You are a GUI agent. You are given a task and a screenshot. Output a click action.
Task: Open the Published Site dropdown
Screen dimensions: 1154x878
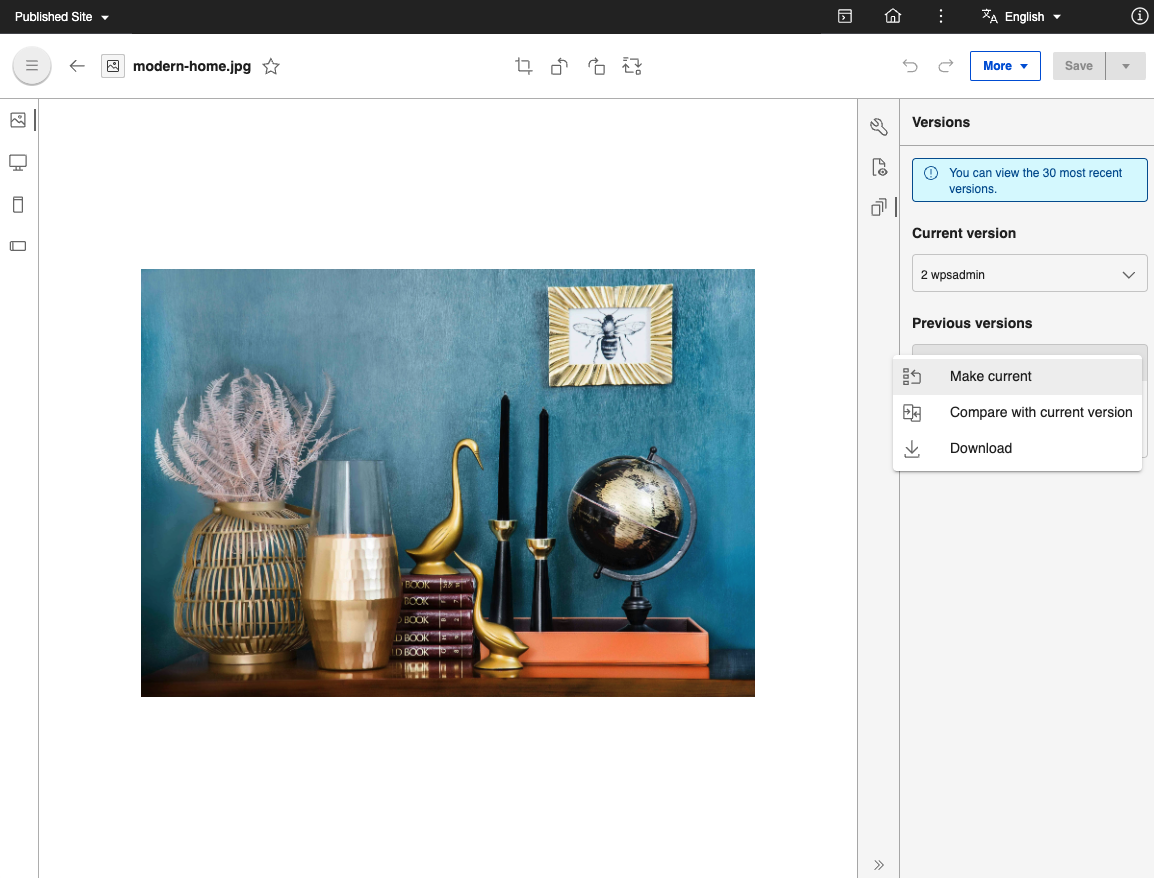[x=62, y=17]
